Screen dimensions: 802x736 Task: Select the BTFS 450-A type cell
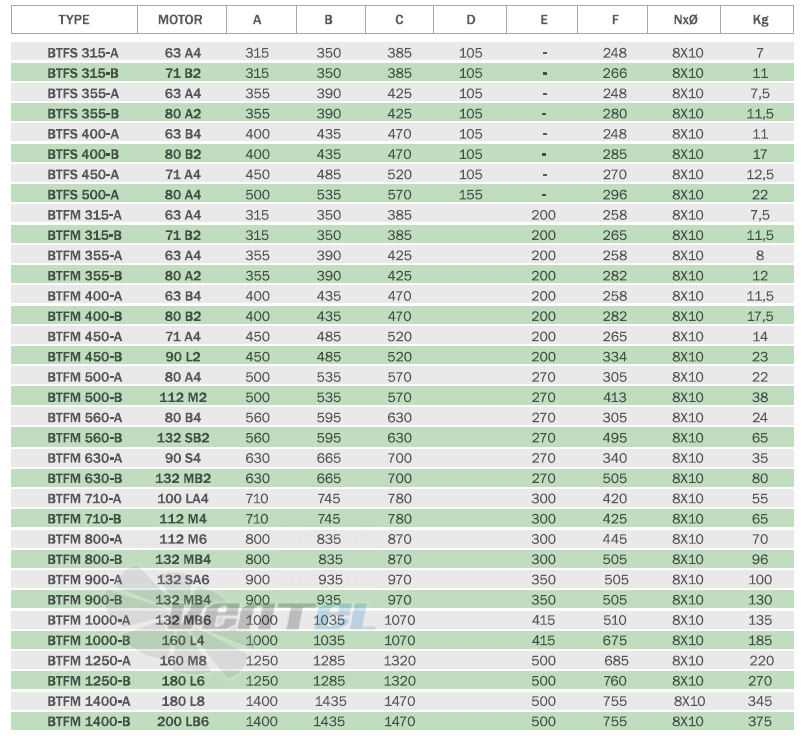coord(83,174)
